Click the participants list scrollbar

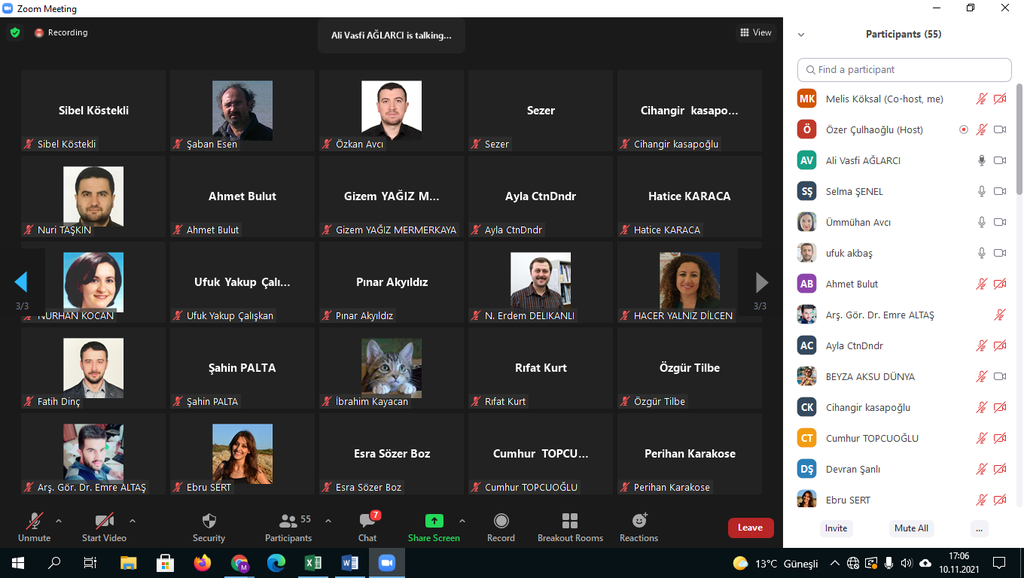(x=1018, y=138)
